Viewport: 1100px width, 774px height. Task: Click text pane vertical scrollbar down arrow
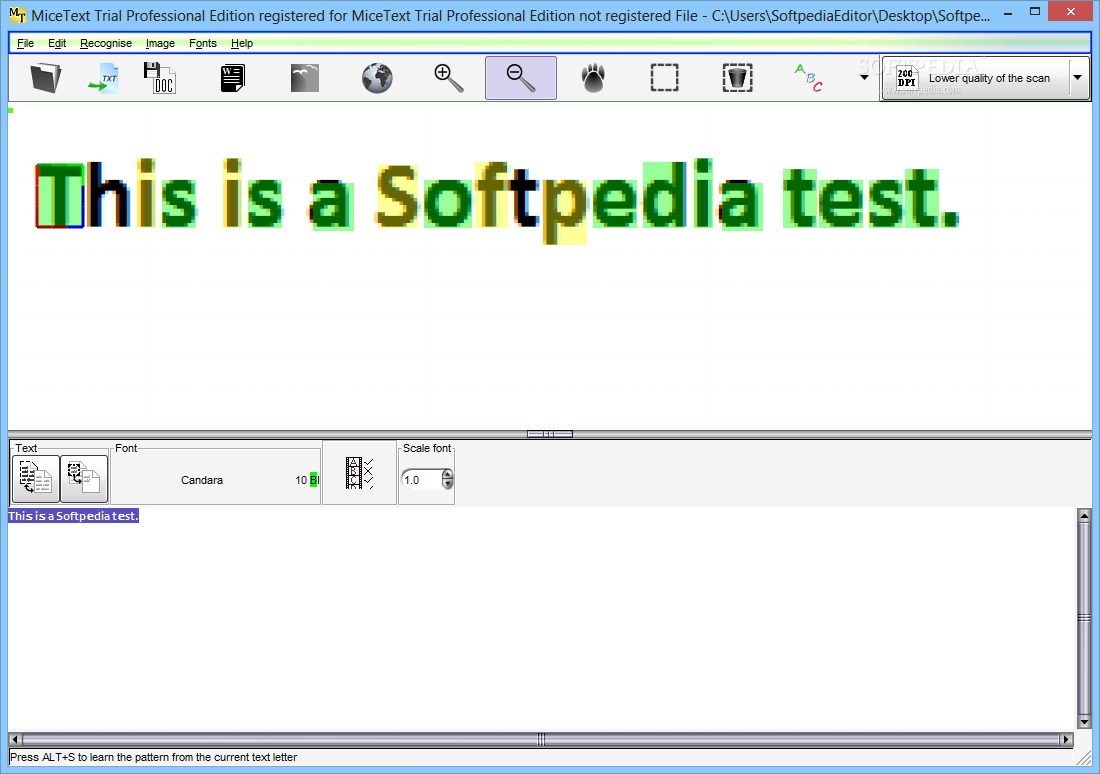click(x=1085, y=721)
